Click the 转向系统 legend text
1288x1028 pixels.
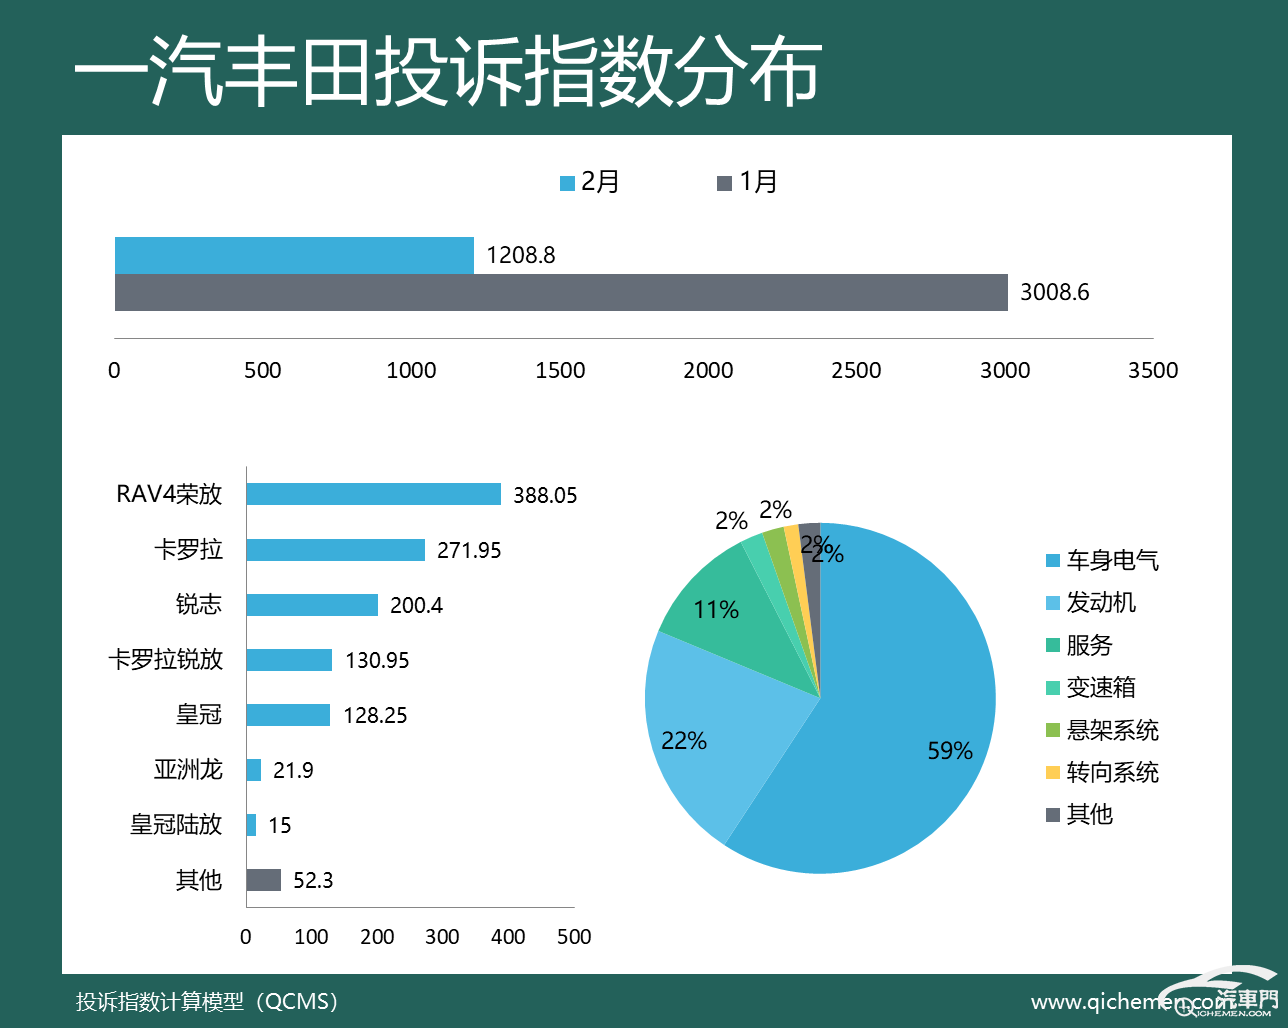point(1112,773)
